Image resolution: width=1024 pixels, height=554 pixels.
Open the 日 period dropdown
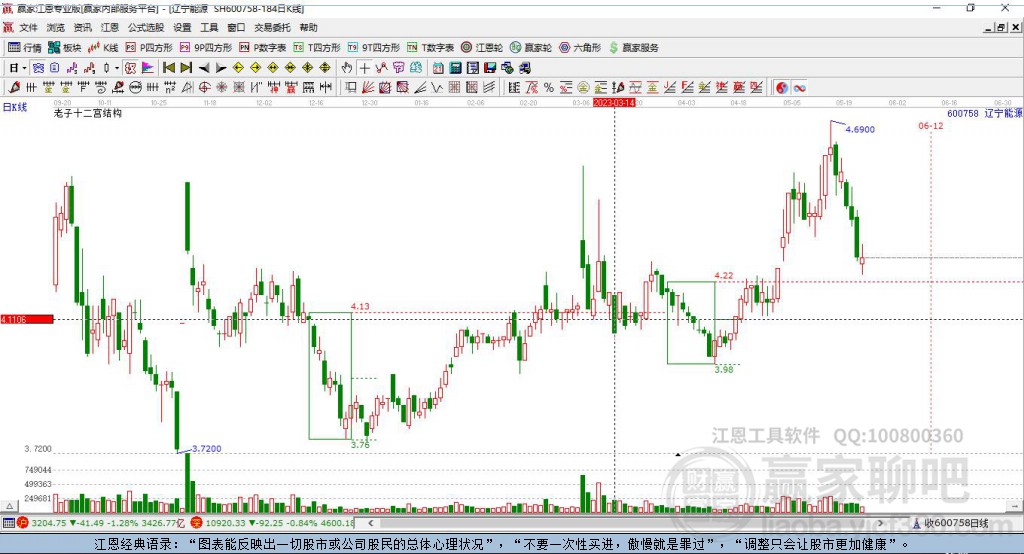(18, 68)
